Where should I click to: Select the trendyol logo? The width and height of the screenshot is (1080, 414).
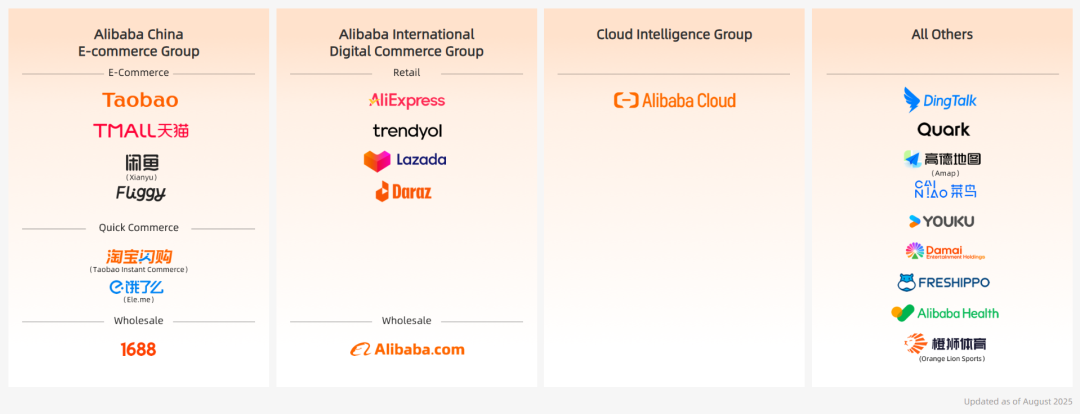point(407,131)
